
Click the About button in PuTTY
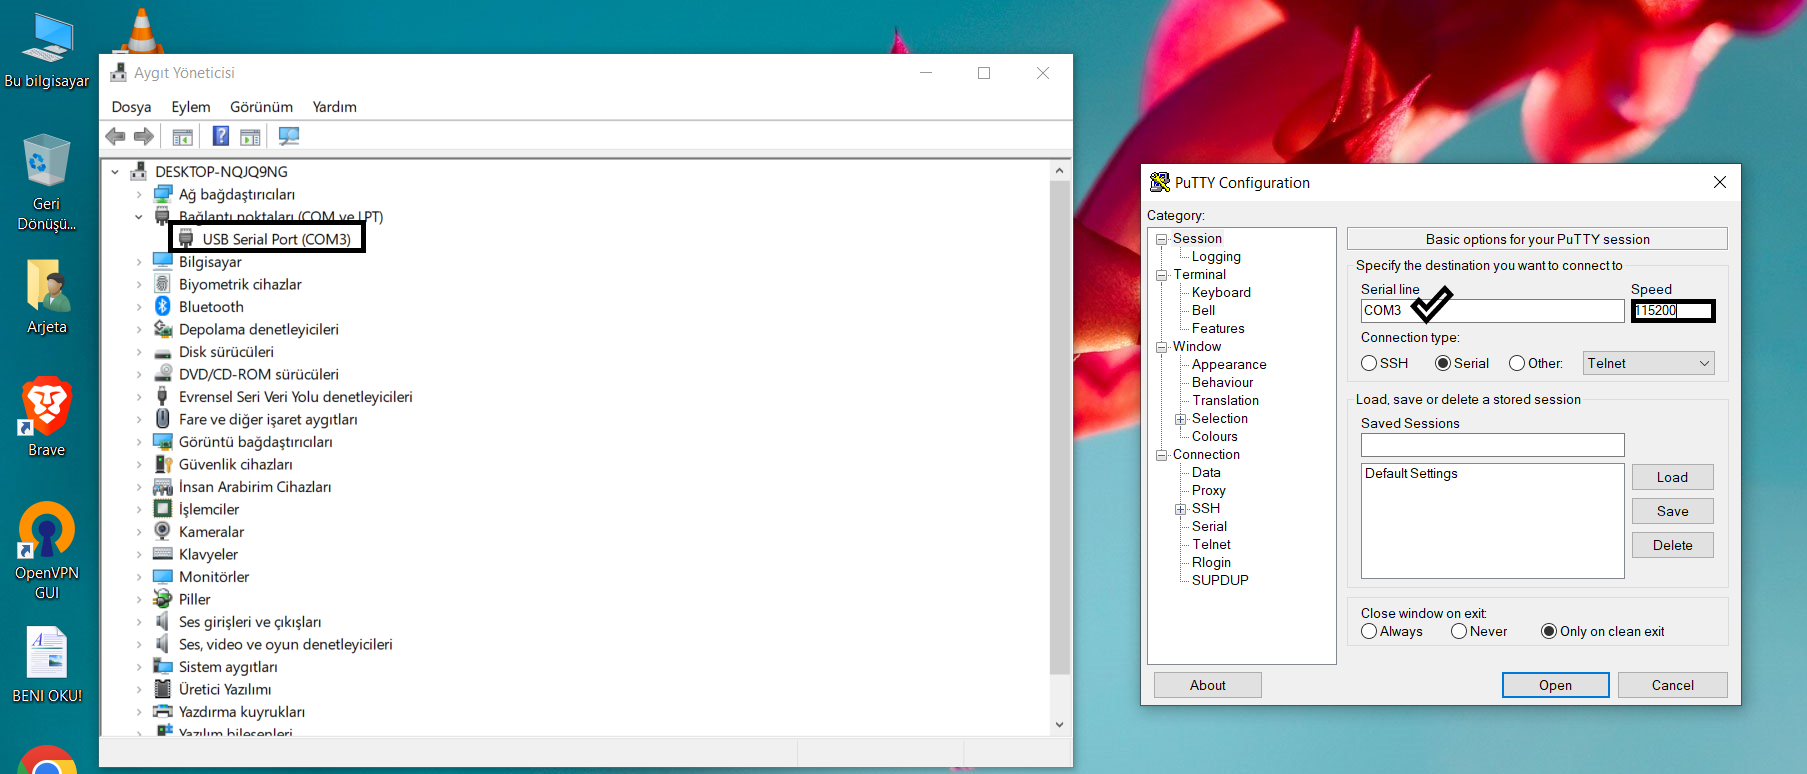coord(1207,685)
